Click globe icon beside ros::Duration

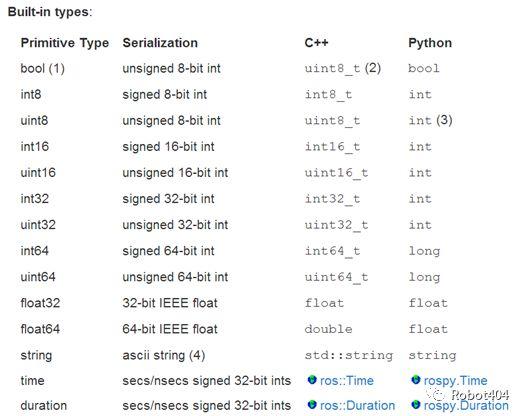pyautogui.click(x=312, y=405)
